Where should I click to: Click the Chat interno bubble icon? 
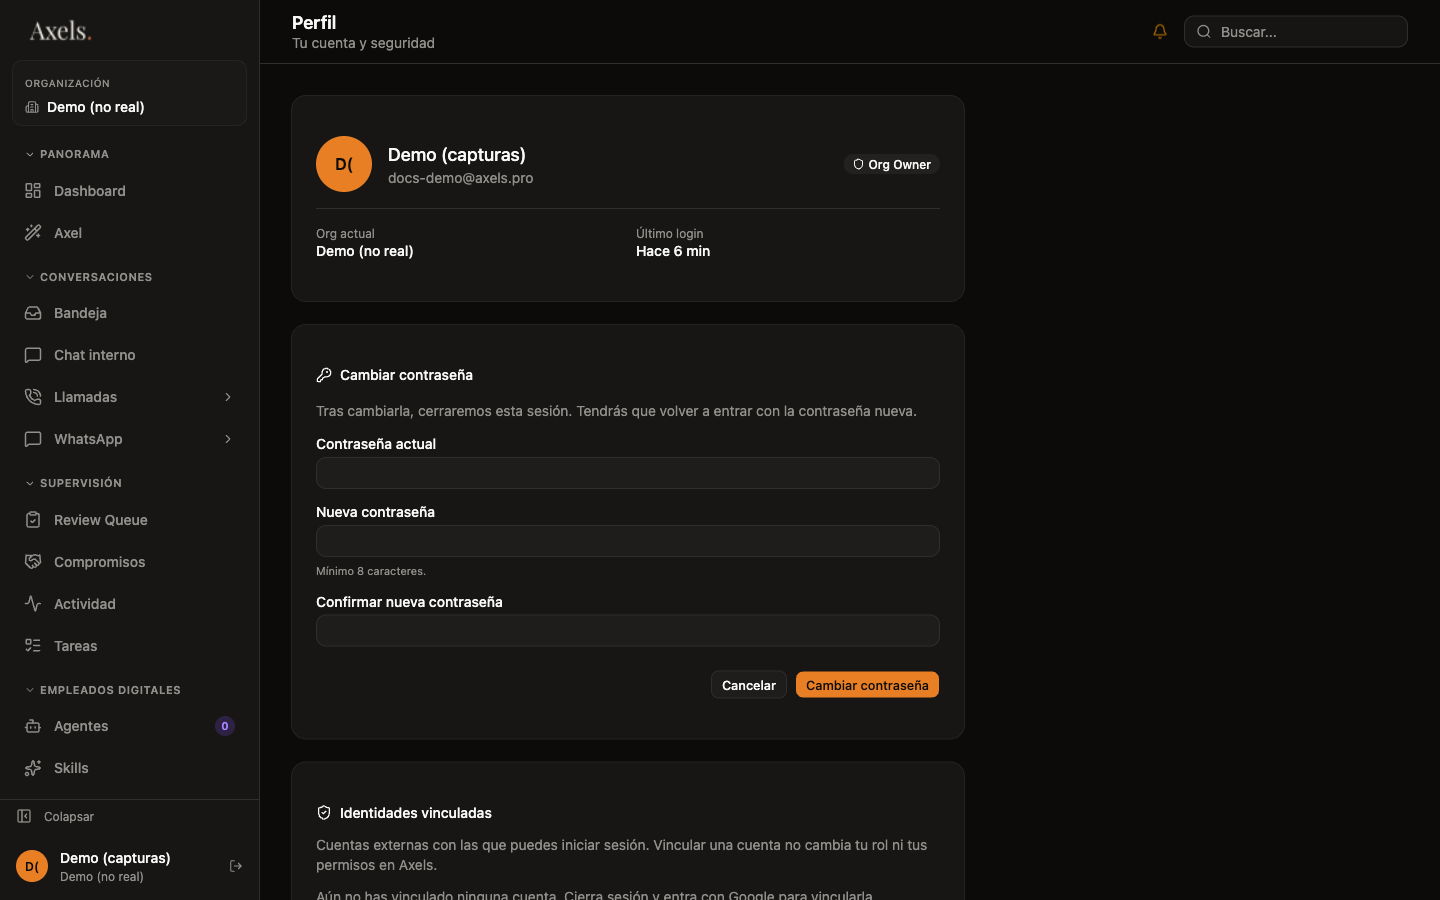coord(33,355)
